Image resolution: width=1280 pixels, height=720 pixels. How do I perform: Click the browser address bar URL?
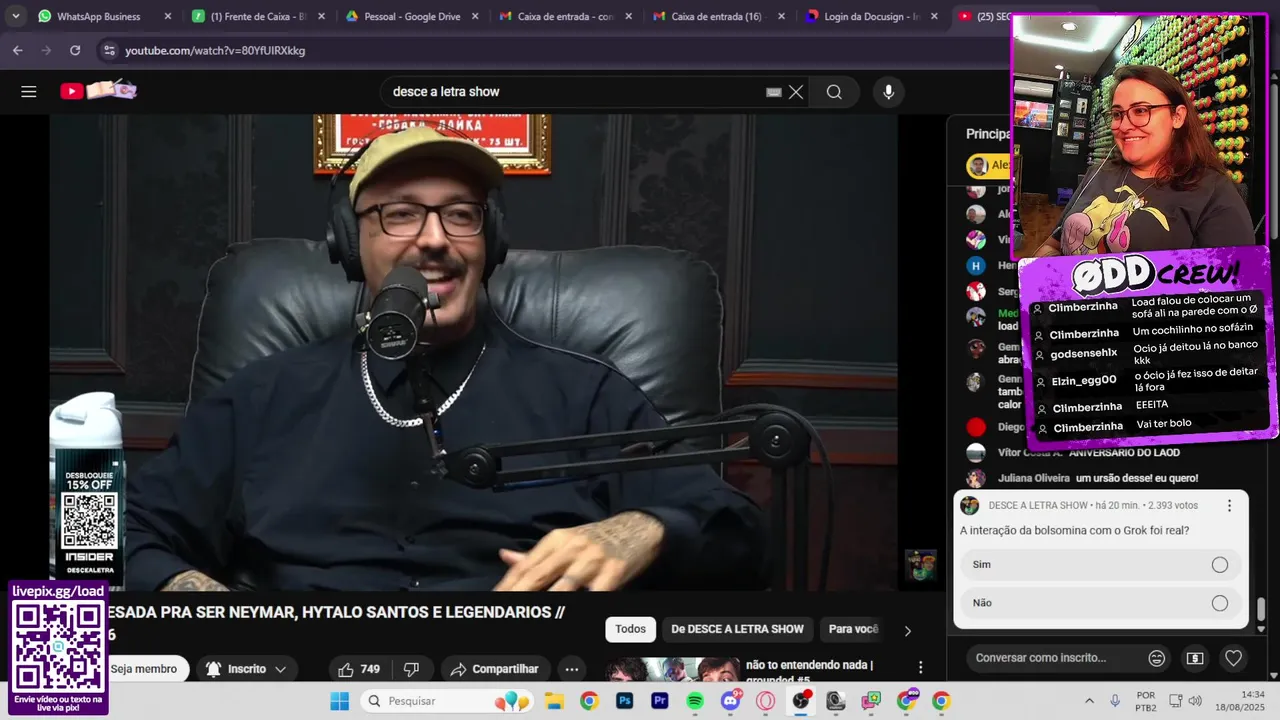click(x=215, y=50)
